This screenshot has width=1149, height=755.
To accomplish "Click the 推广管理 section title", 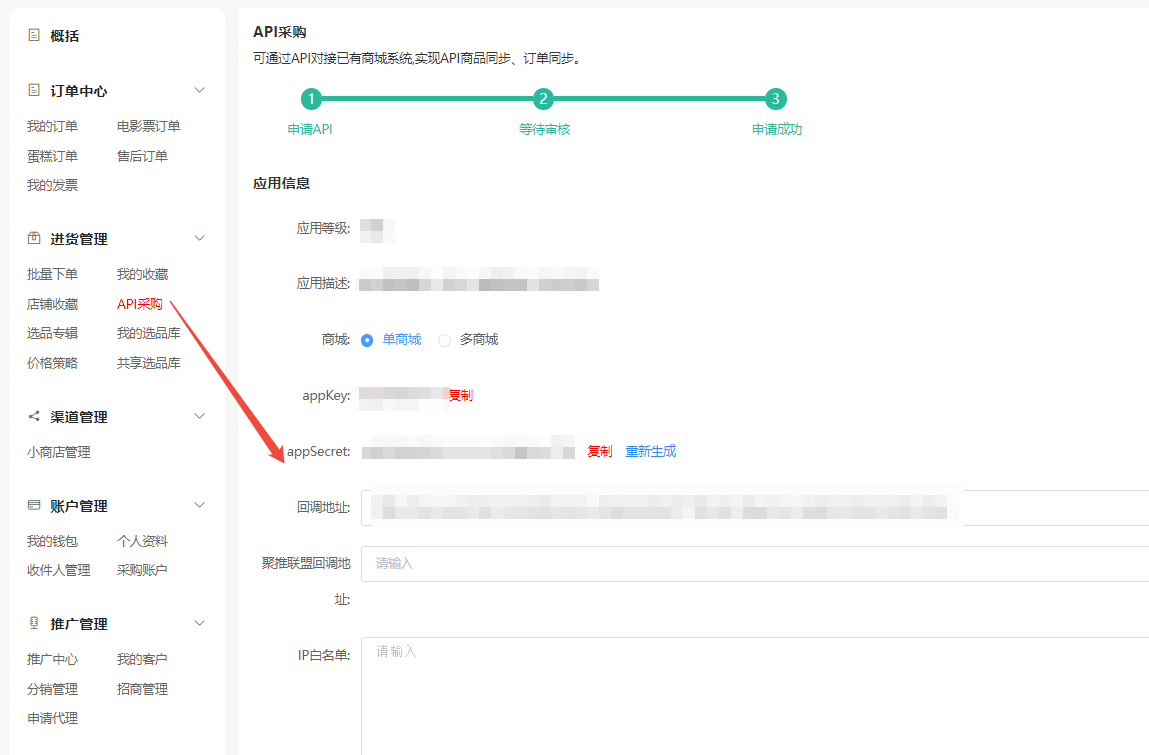I will coord(78,625).
